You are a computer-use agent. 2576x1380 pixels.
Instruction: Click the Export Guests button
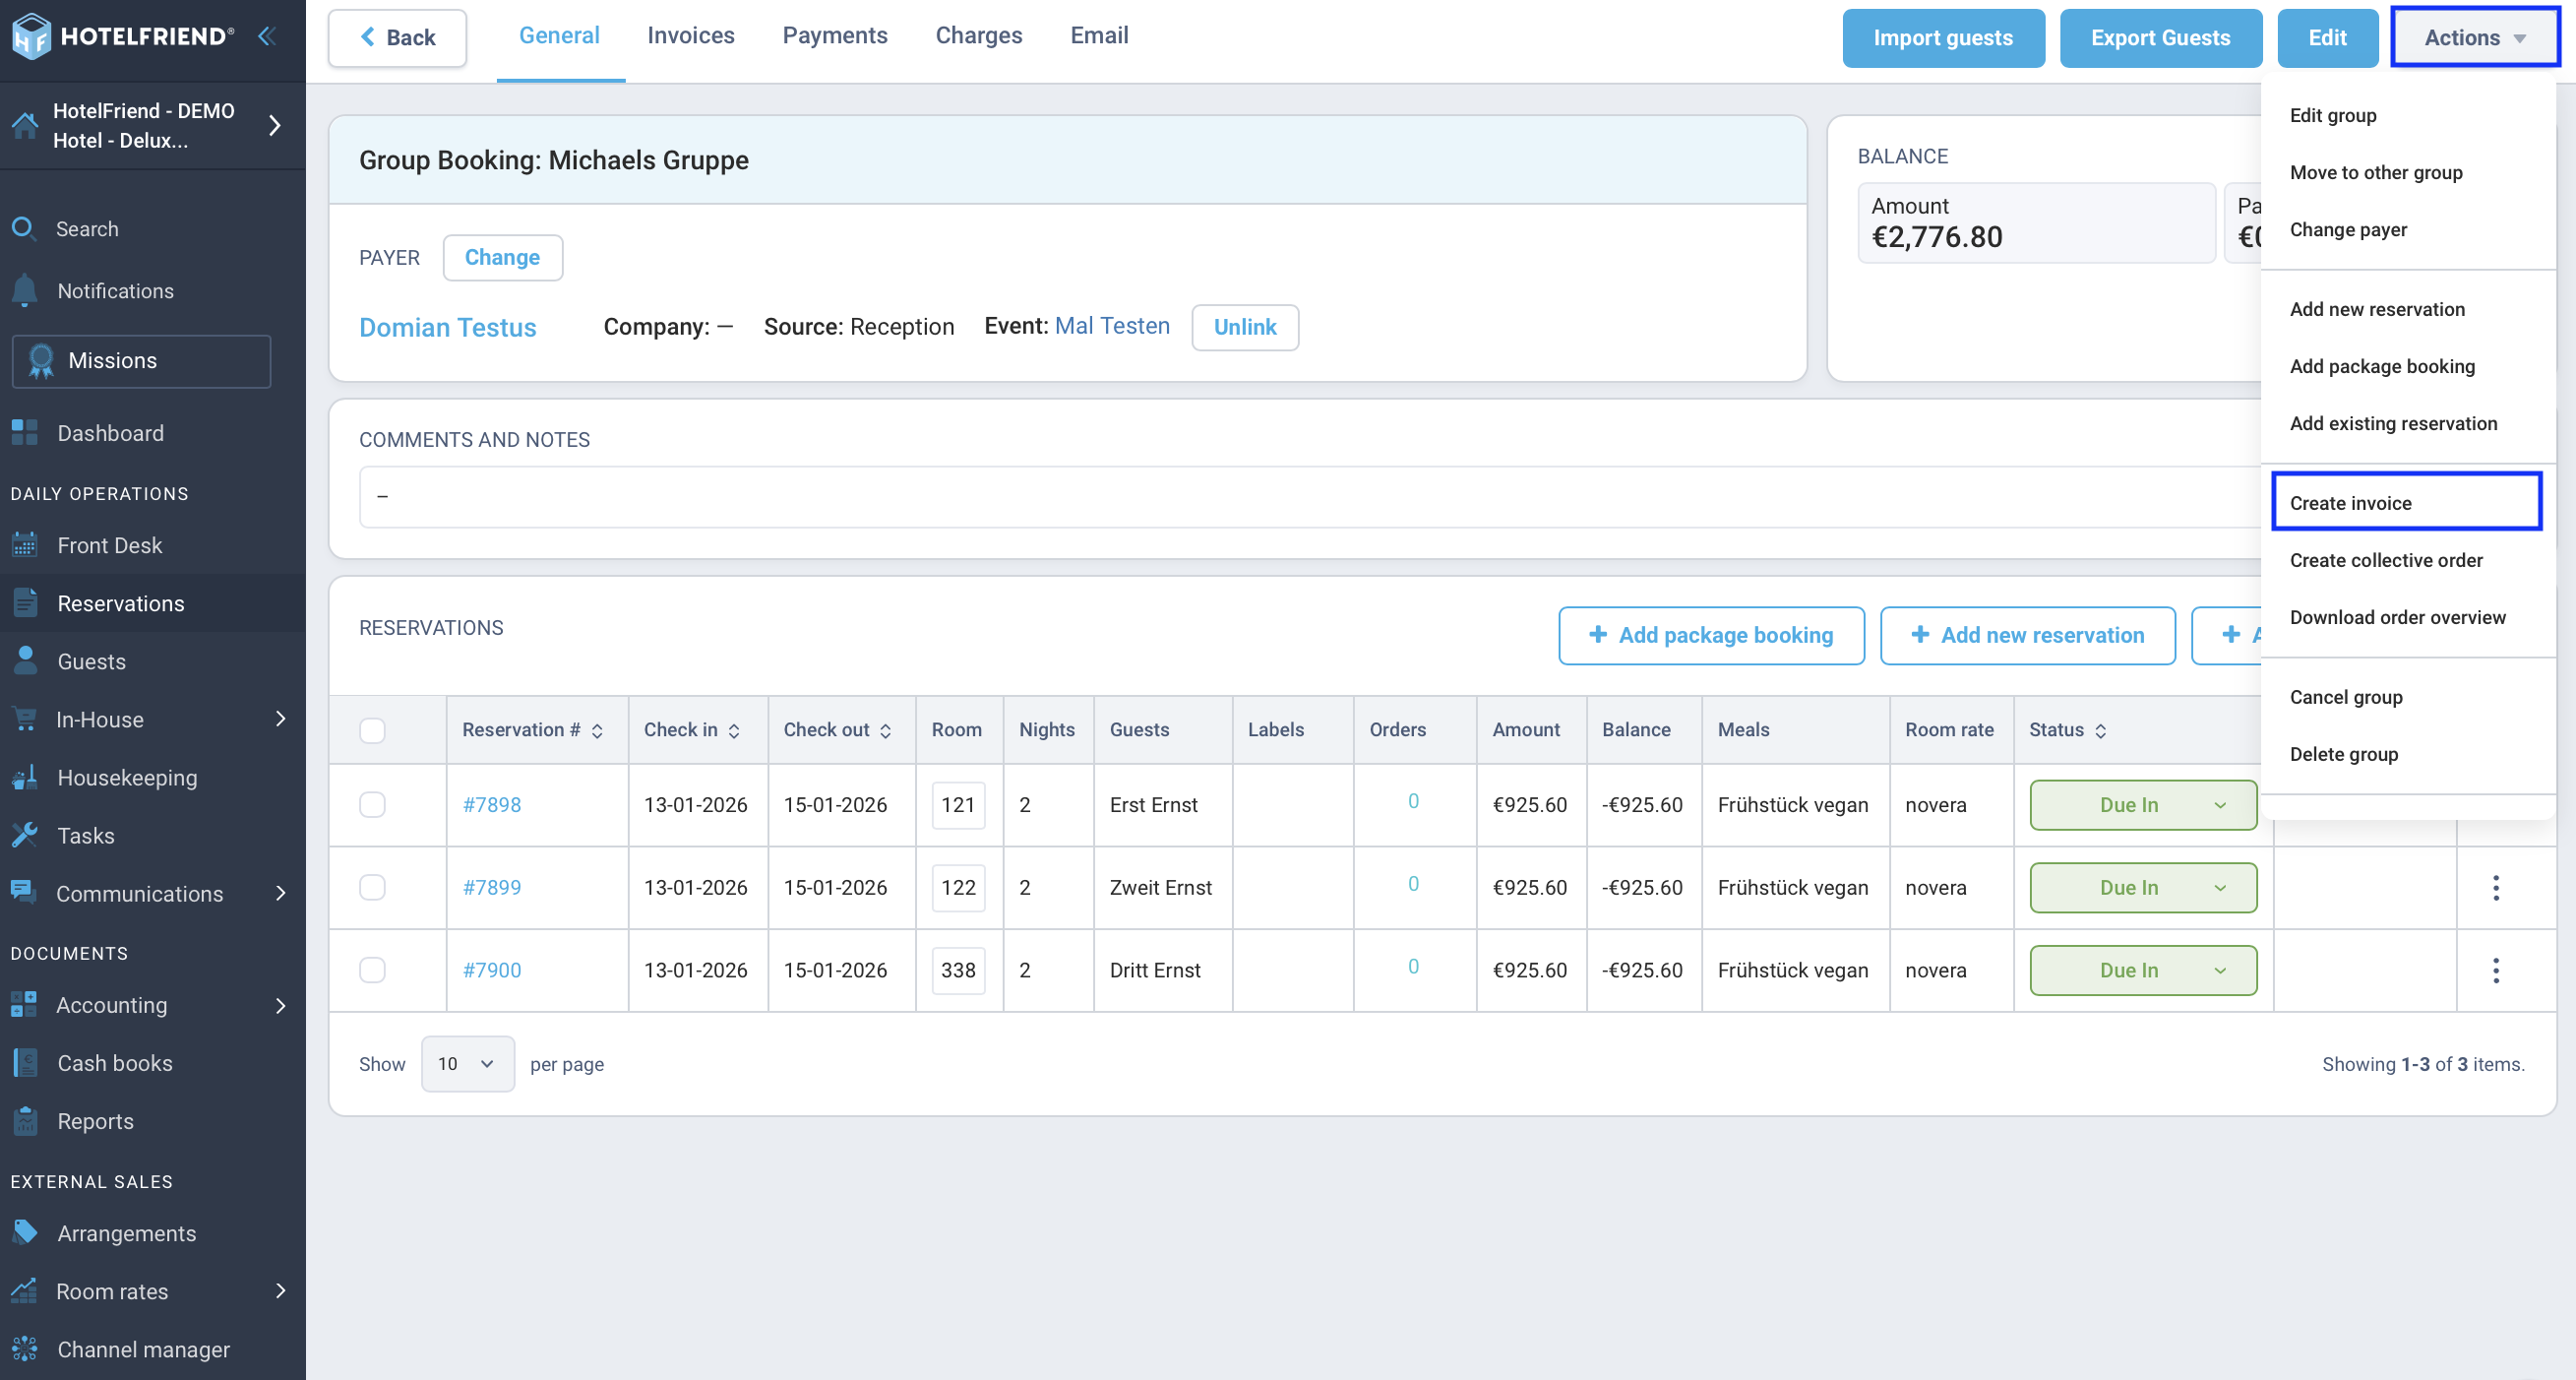point(2160,38)
